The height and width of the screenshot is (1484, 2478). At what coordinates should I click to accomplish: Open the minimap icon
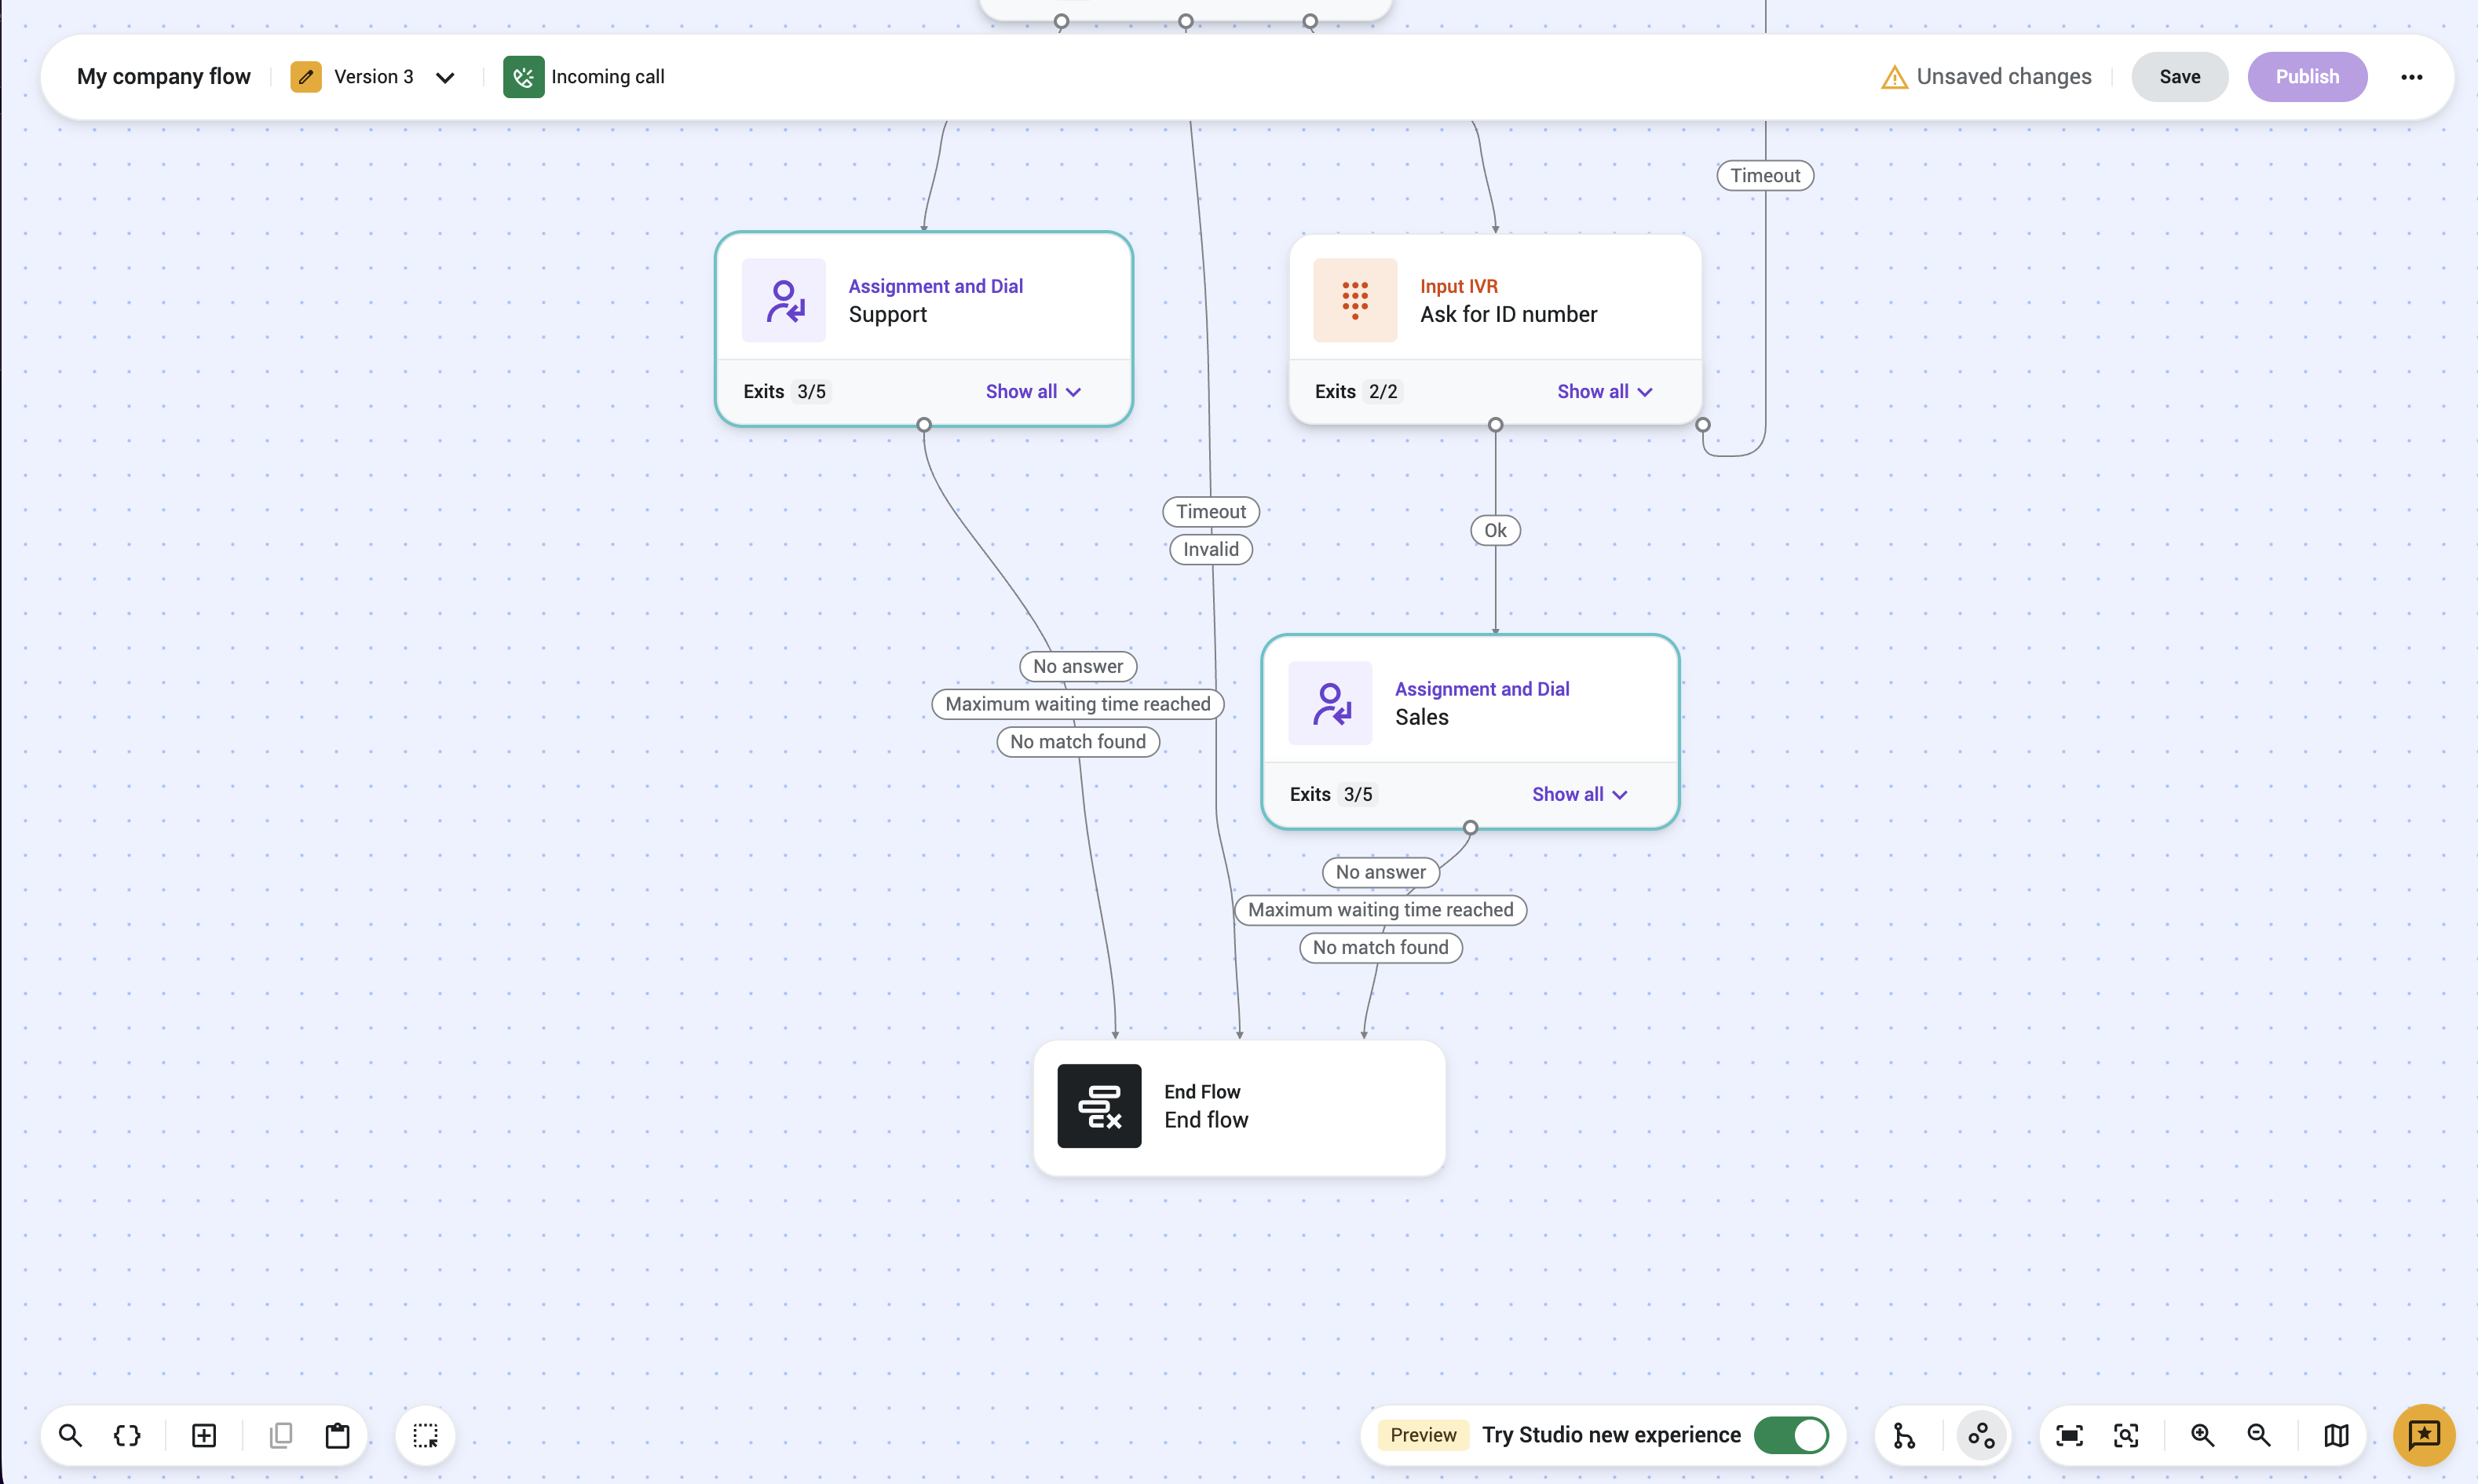(2336, 1436)
